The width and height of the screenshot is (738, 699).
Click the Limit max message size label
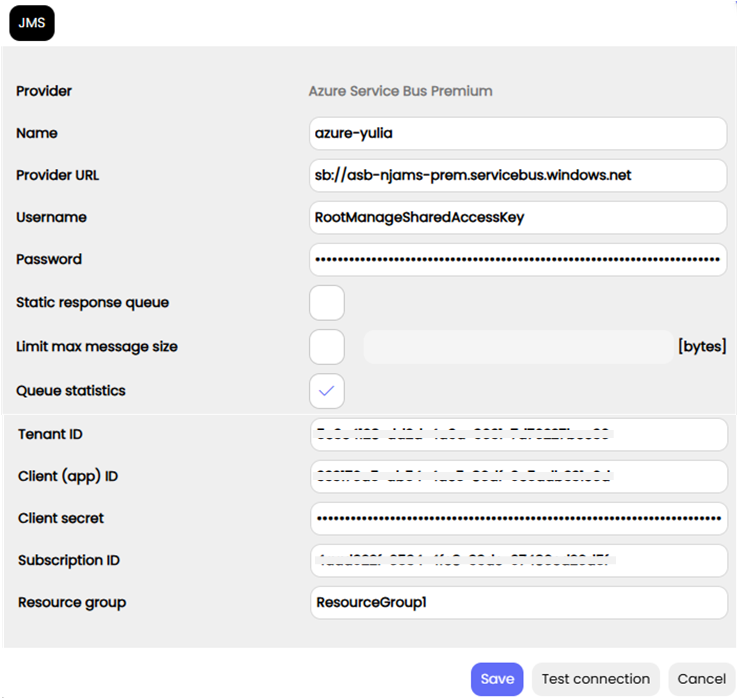pos(97,347)
